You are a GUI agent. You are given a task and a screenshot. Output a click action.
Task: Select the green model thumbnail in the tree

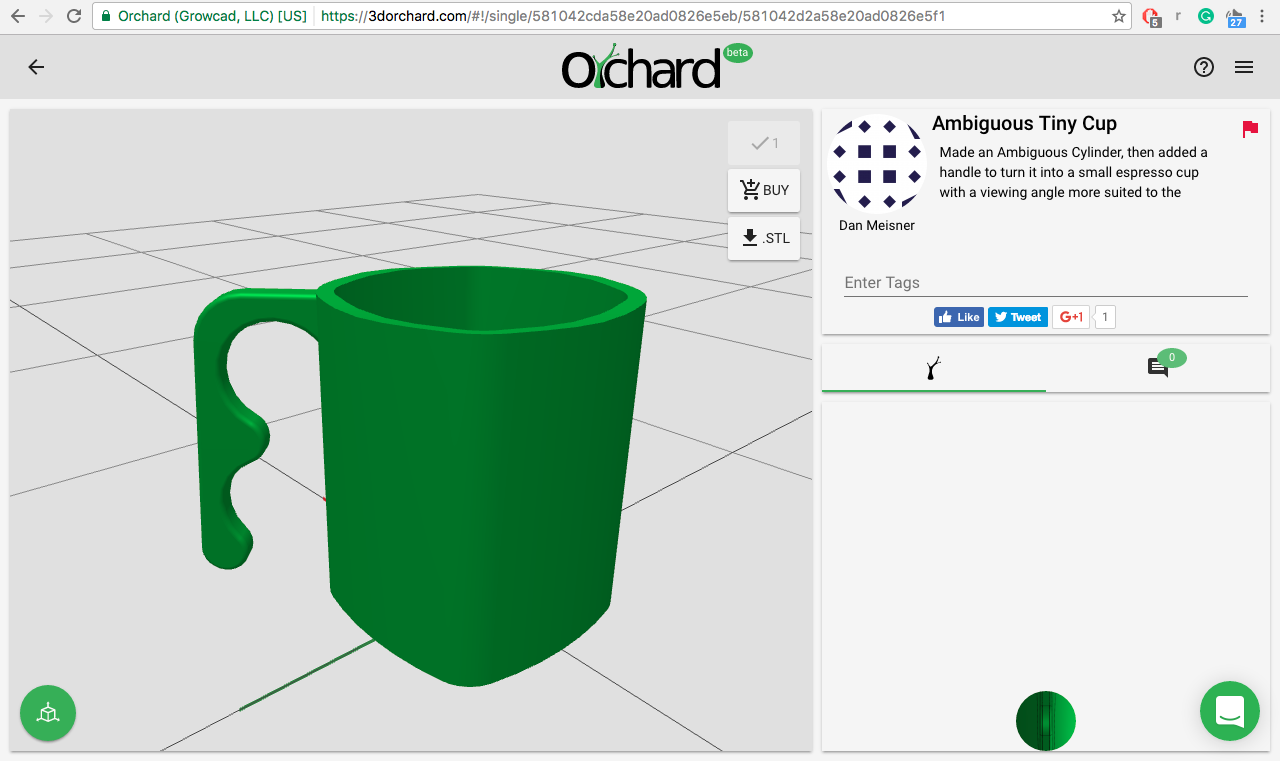click(x=1046, y=720)
